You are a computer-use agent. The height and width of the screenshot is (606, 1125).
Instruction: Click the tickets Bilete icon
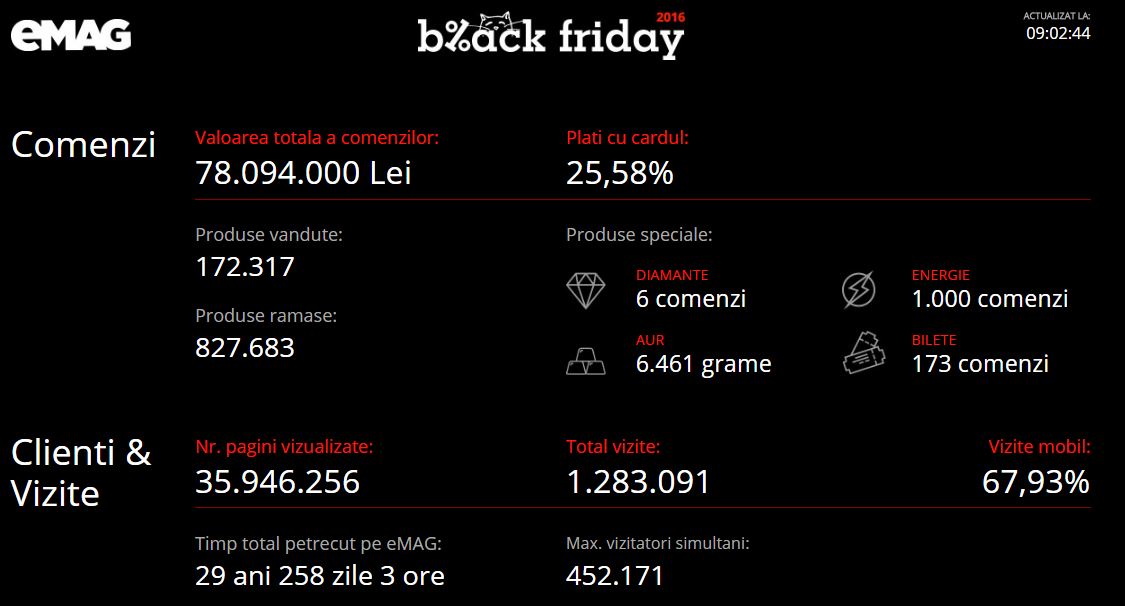864,354
